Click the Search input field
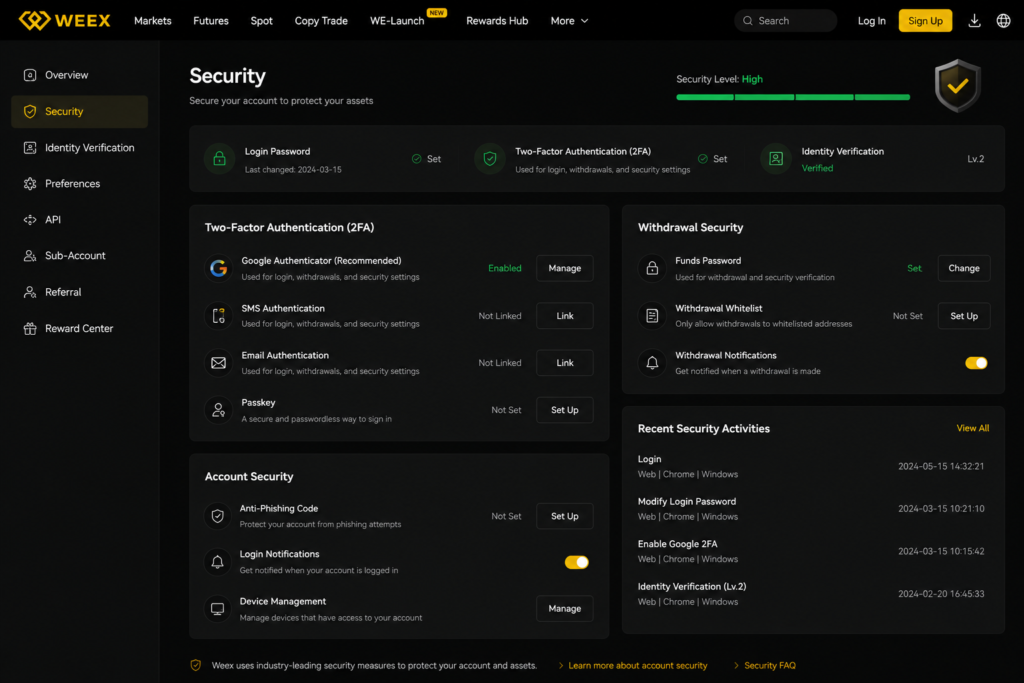The image size is (1024, 683). pos(785,21)
